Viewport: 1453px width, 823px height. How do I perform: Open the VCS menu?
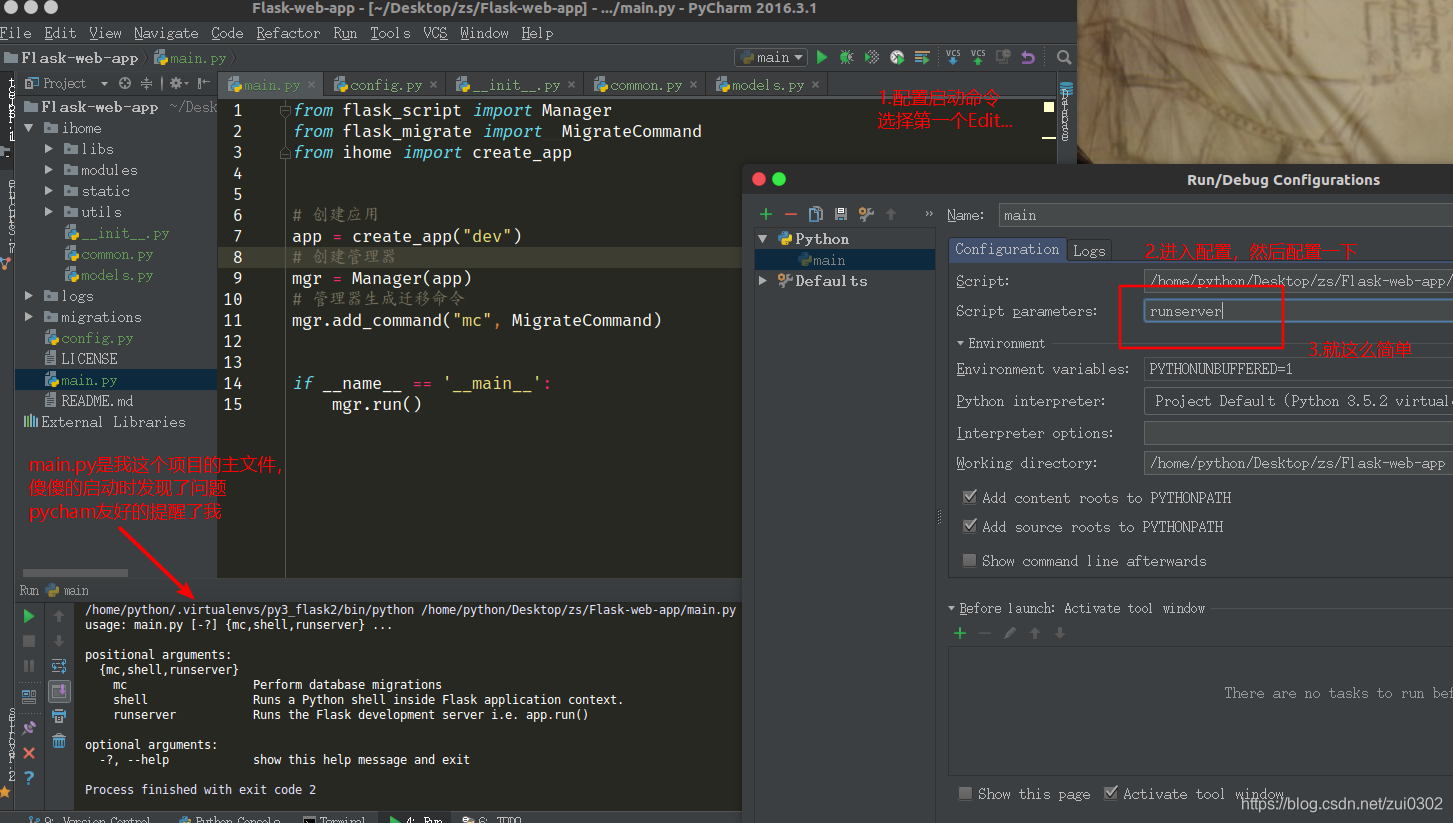click(x=435, y=33)
